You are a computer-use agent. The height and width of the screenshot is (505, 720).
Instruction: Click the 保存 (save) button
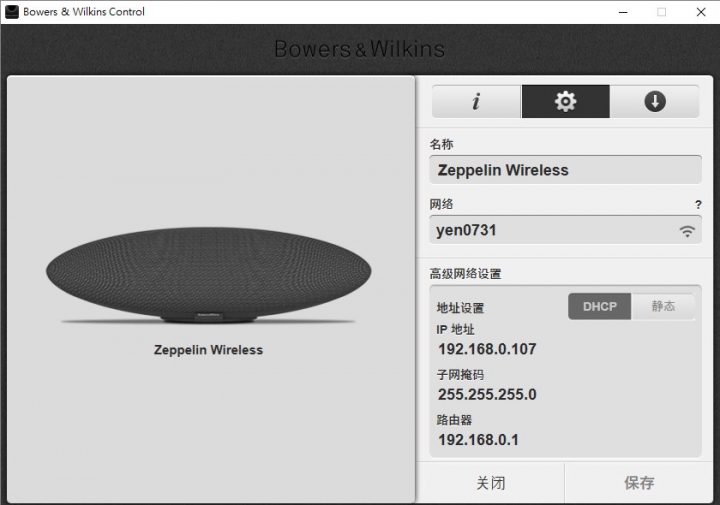tap(639, 483)
